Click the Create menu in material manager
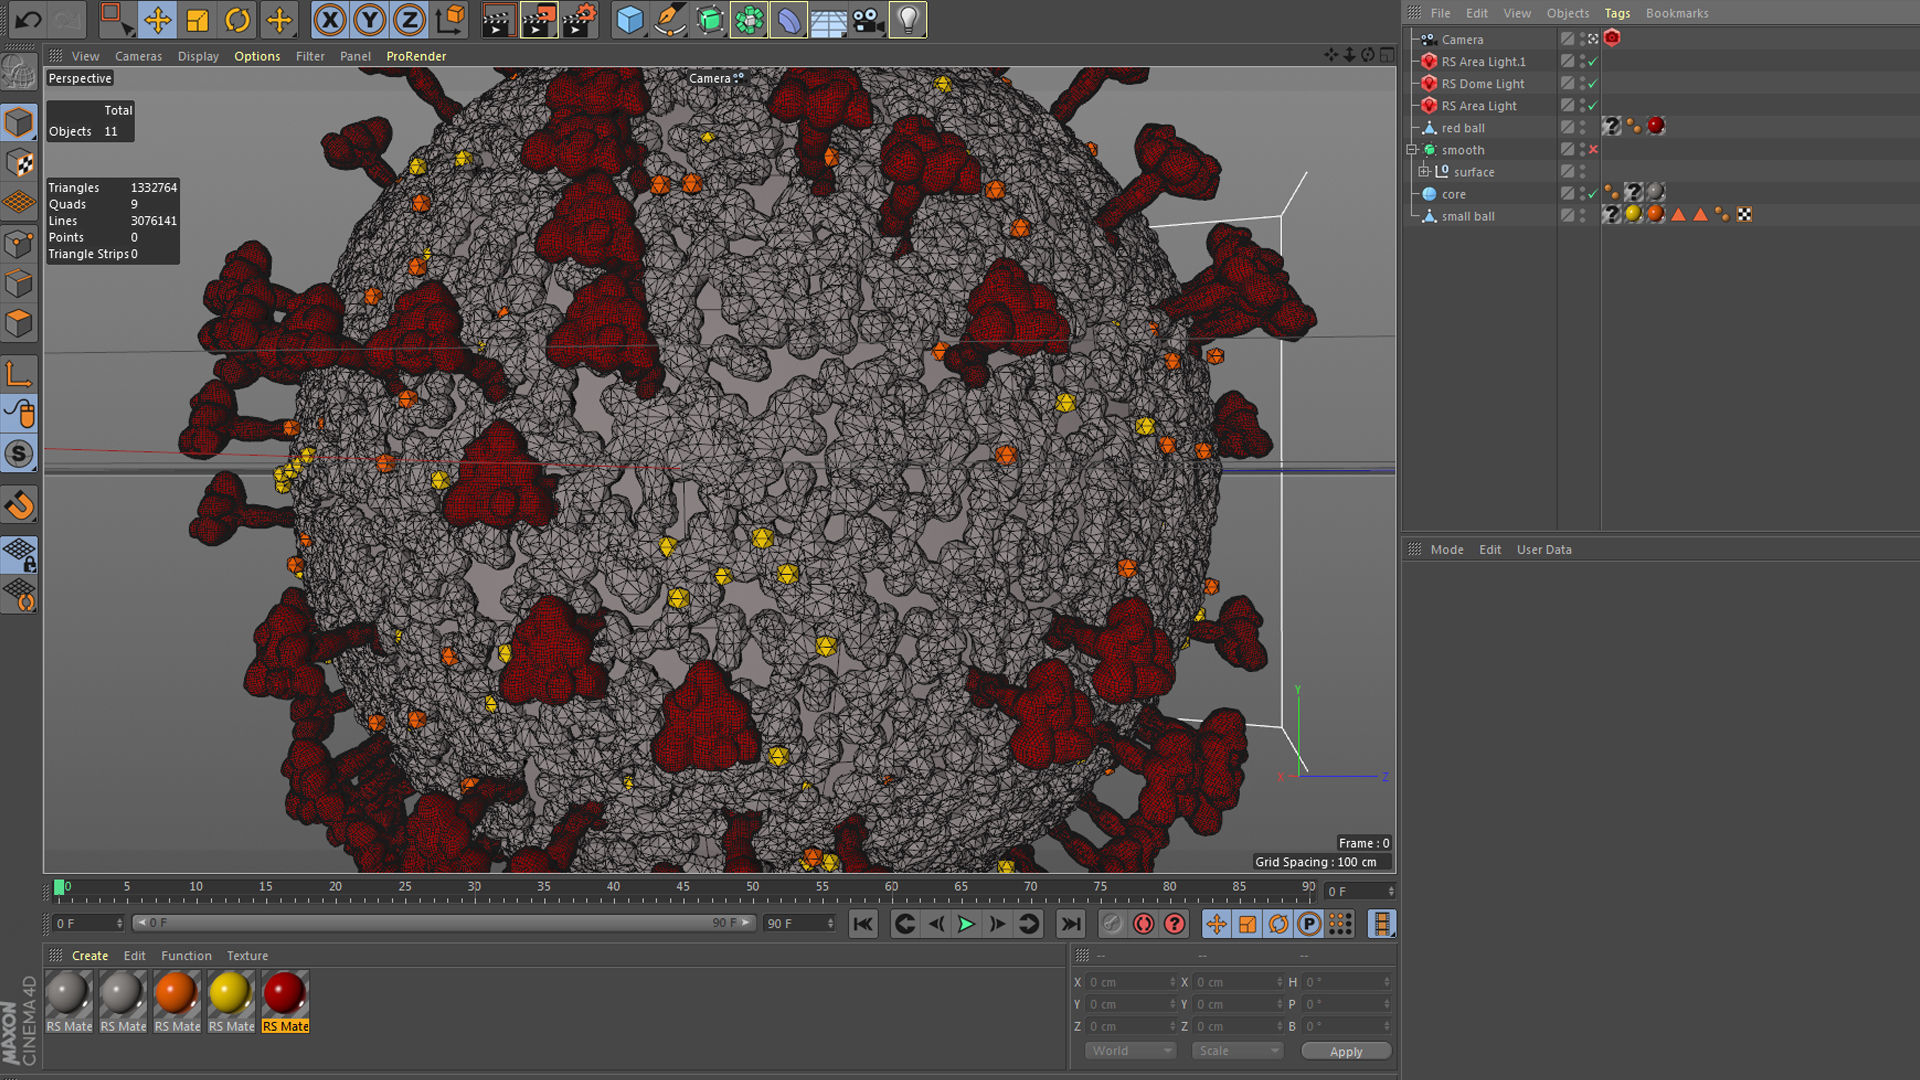The height and width of the screenshot is (1080, 1920). 90,956
